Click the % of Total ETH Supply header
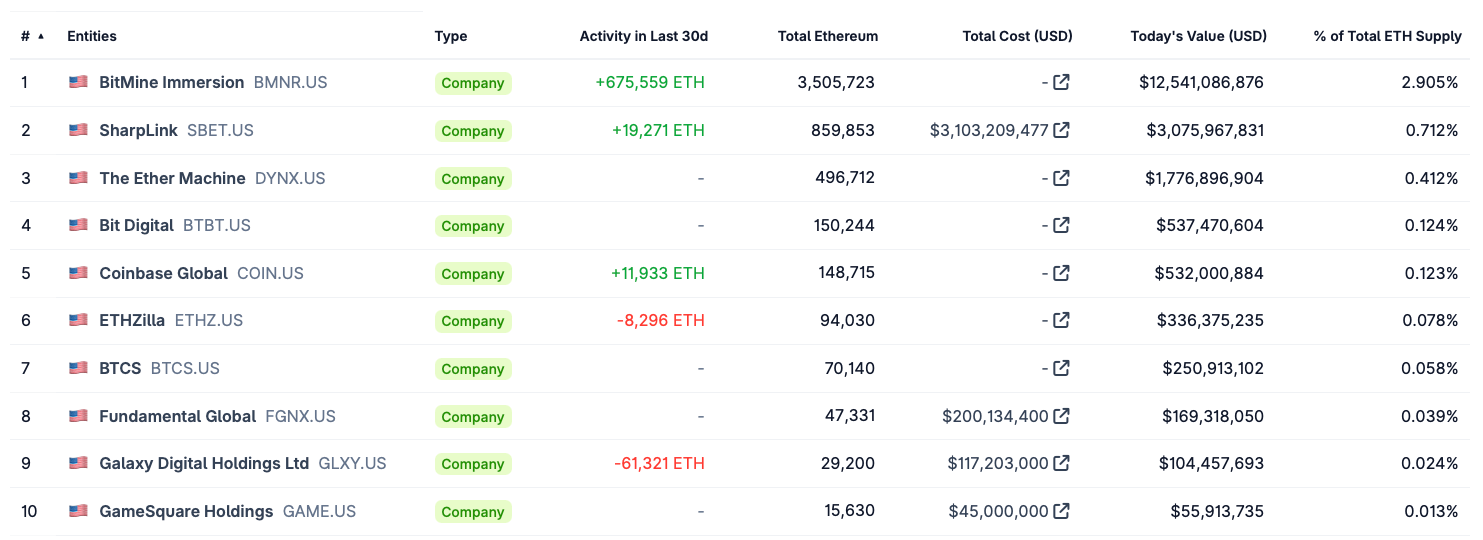The width and height of the screenshot is (1483, 540). (x=1387, y=36)
